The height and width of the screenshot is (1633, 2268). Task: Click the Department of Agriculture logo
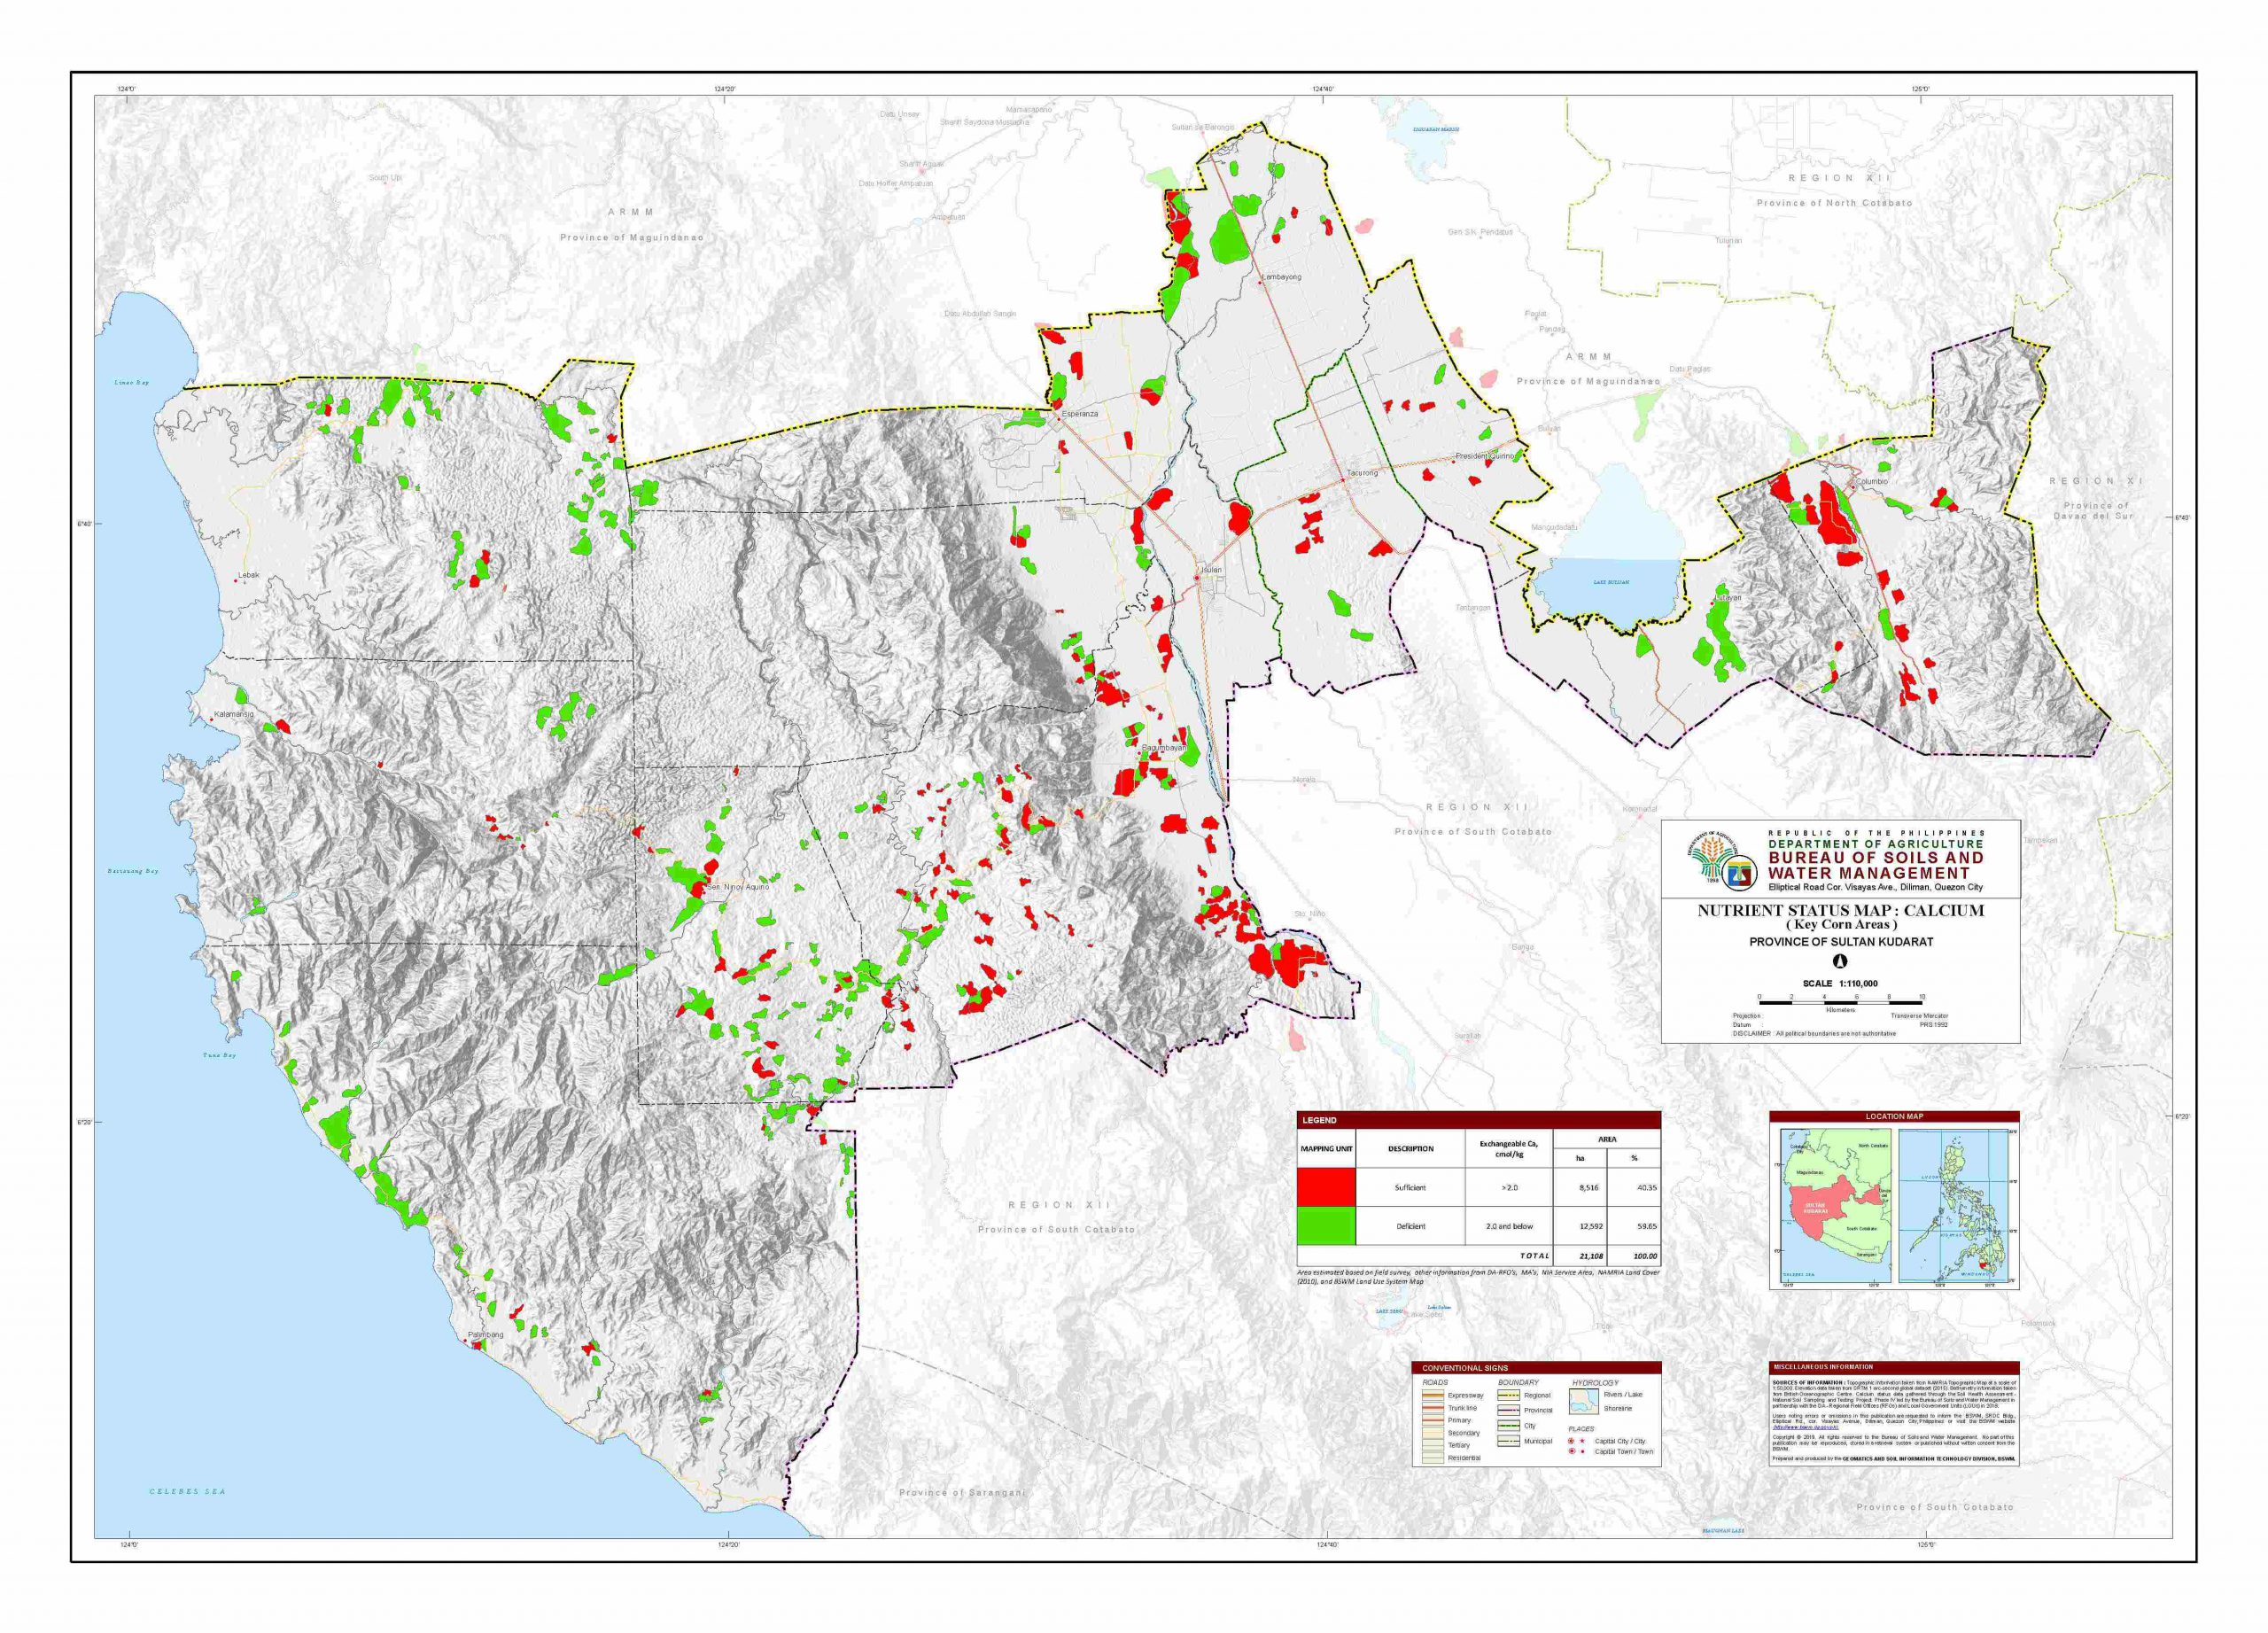pyautogui.click(x=1712, y=855)
